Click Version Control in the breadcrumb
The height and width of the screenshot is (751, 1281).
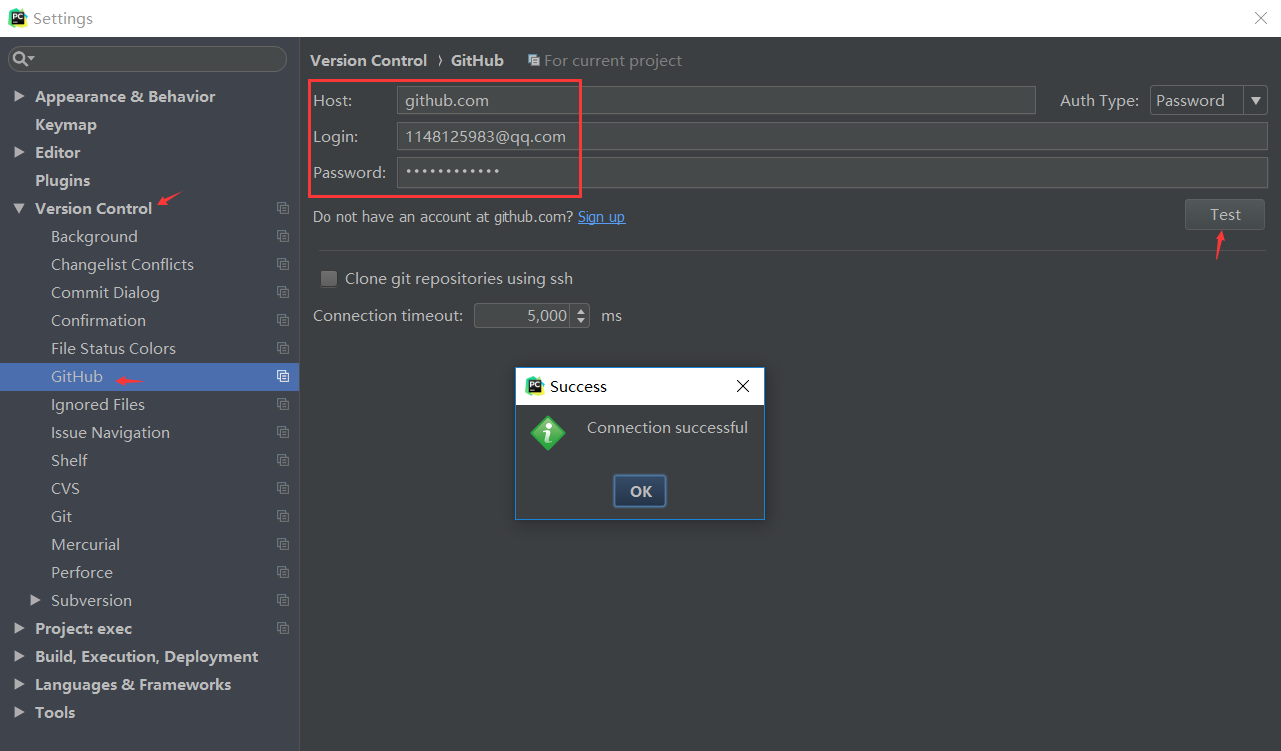368,61
